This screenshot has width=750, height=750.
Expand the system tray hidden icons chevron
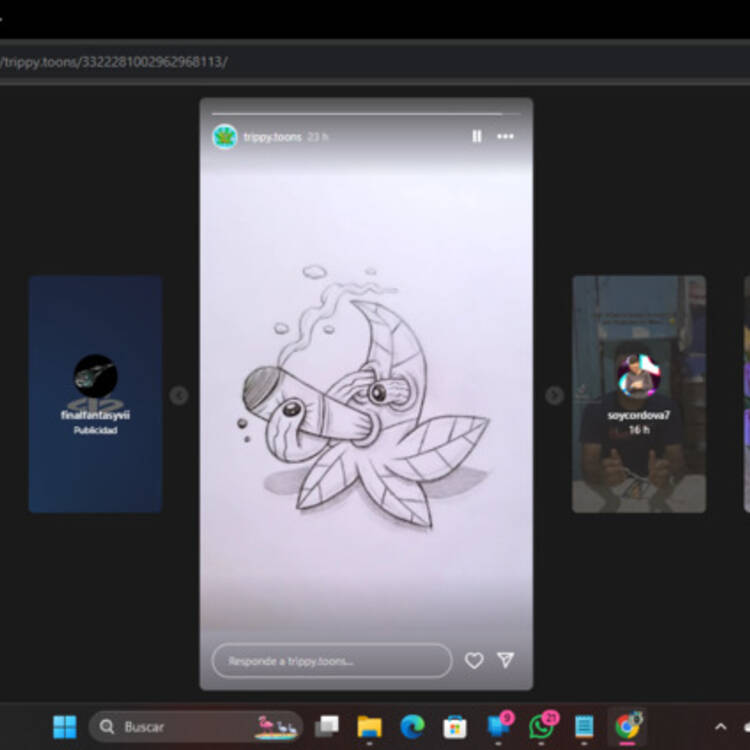pyautogui.click(x=720, y=727)
